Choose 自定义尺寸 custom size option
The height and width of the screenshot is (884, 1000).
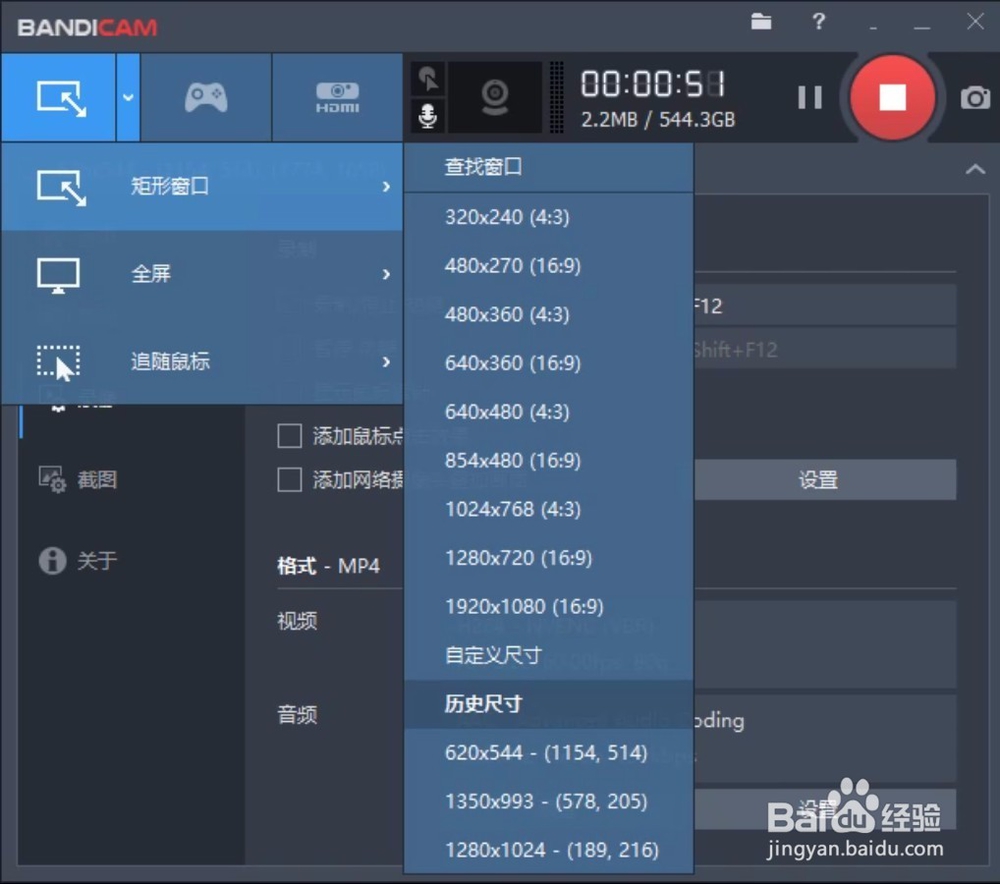coord(548,654)
